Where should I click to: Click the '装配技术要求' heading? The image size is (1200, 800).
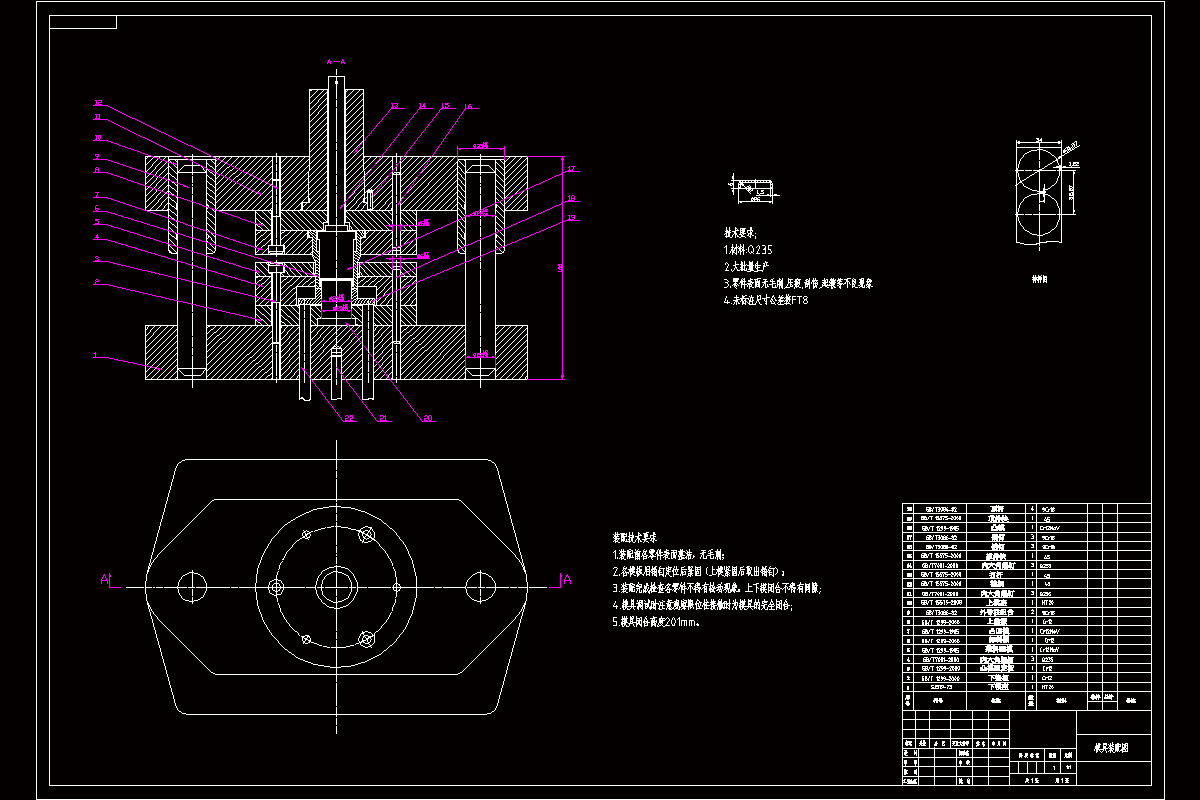pyautogui.click(x=634, y=538)
